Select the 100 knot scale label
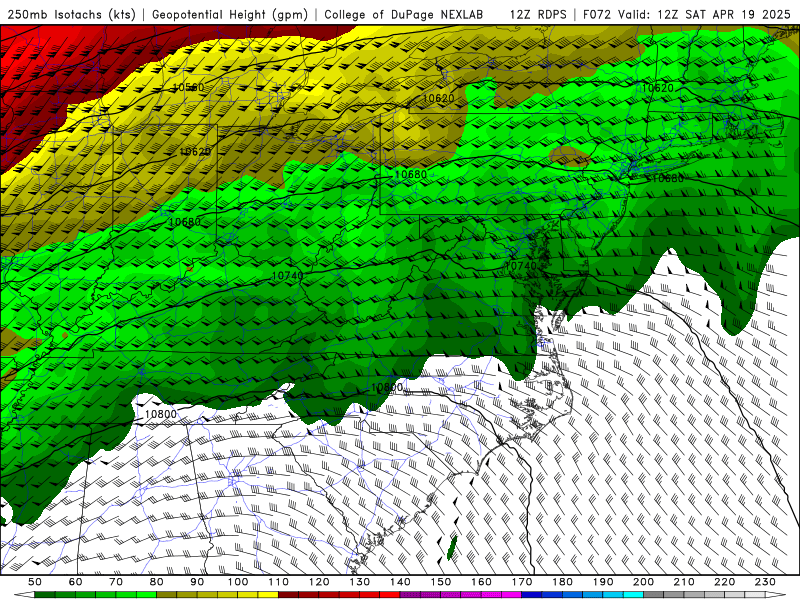 pyautogui.click(x=238, y=582)
